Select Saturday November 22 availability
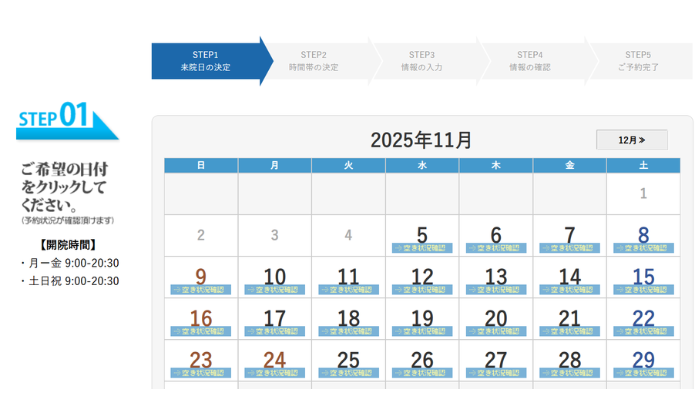 (x=643, y=331)
